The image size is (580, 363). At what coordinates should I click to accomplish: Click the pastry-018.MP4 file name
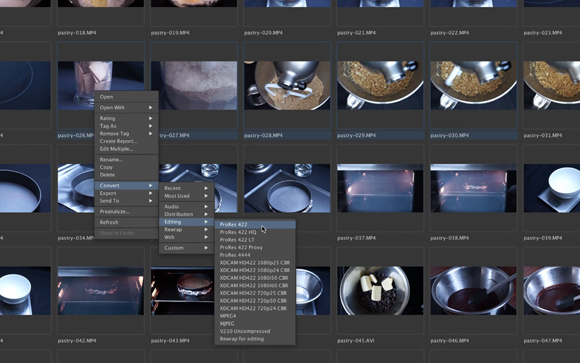[77, 33]
